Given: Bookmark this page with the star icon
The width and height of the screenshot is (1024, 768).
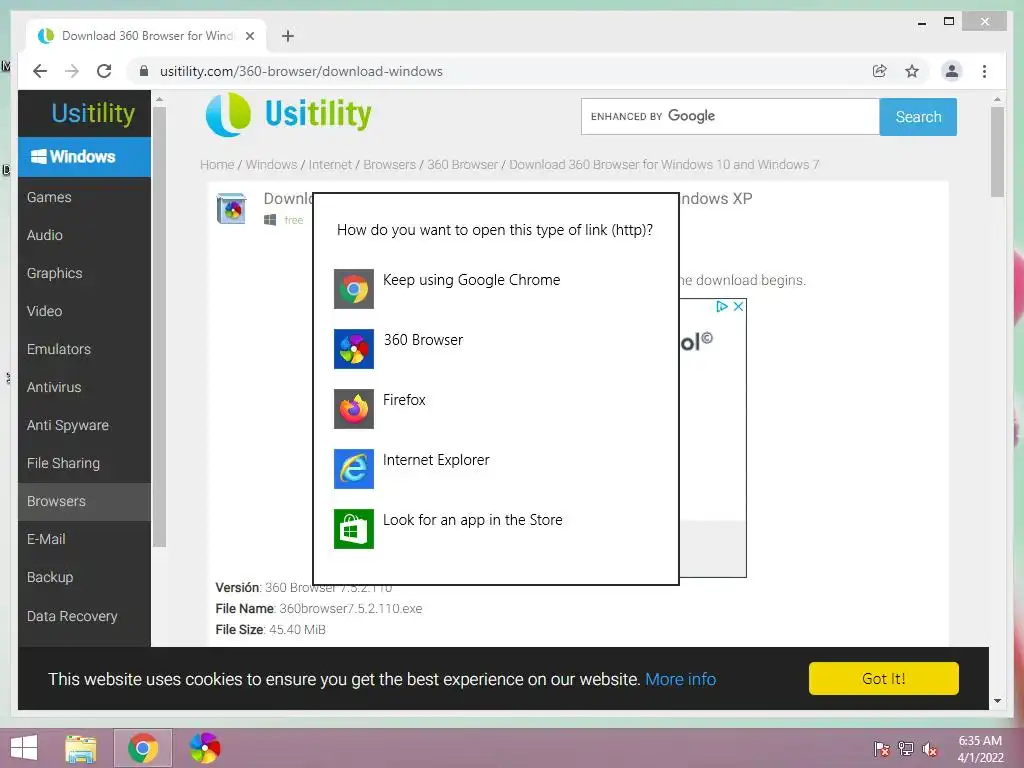Looking at the screenshot, I should (912, 71).
